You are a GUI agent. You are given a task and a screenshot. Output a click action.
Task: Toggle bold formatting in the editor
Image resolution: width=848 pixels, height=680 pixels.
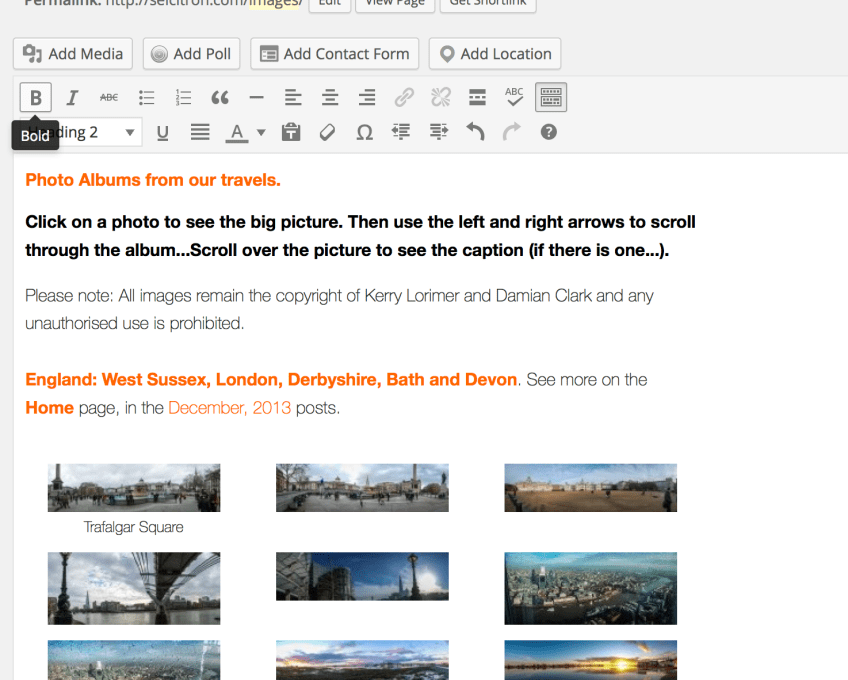click(x=36, y=98)
